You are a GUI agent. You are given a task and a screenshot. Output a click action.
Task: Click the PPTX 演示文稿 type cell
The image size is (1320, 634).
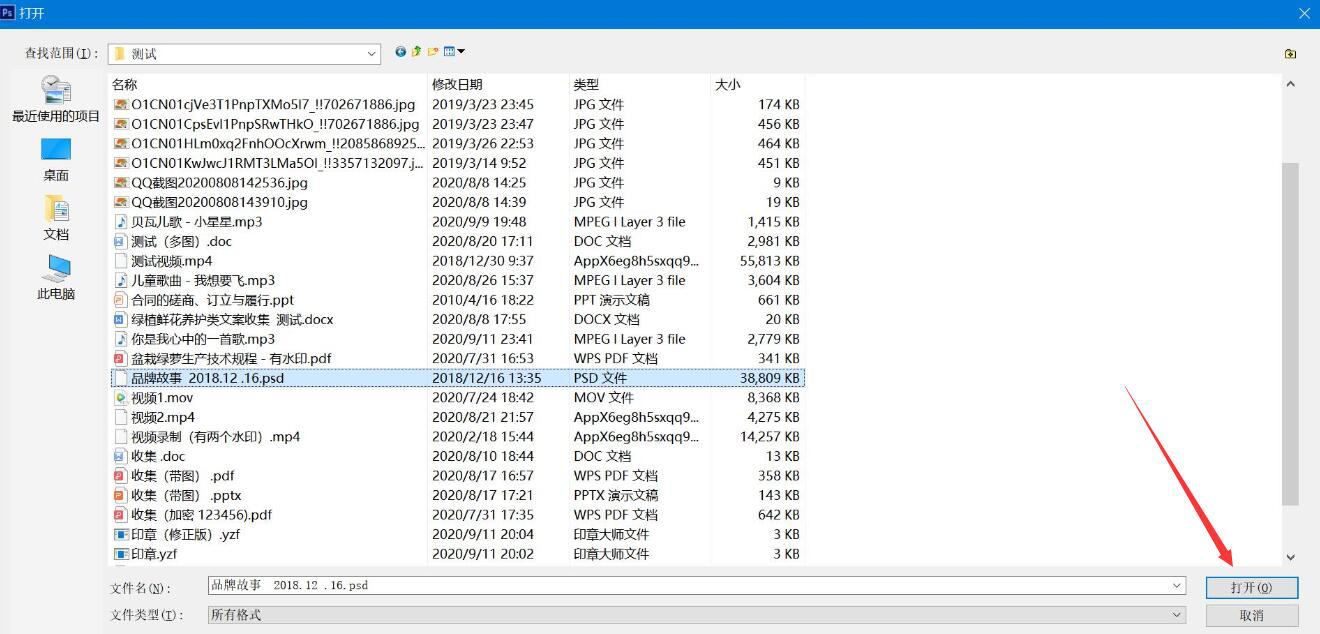[x=615, y=495]
